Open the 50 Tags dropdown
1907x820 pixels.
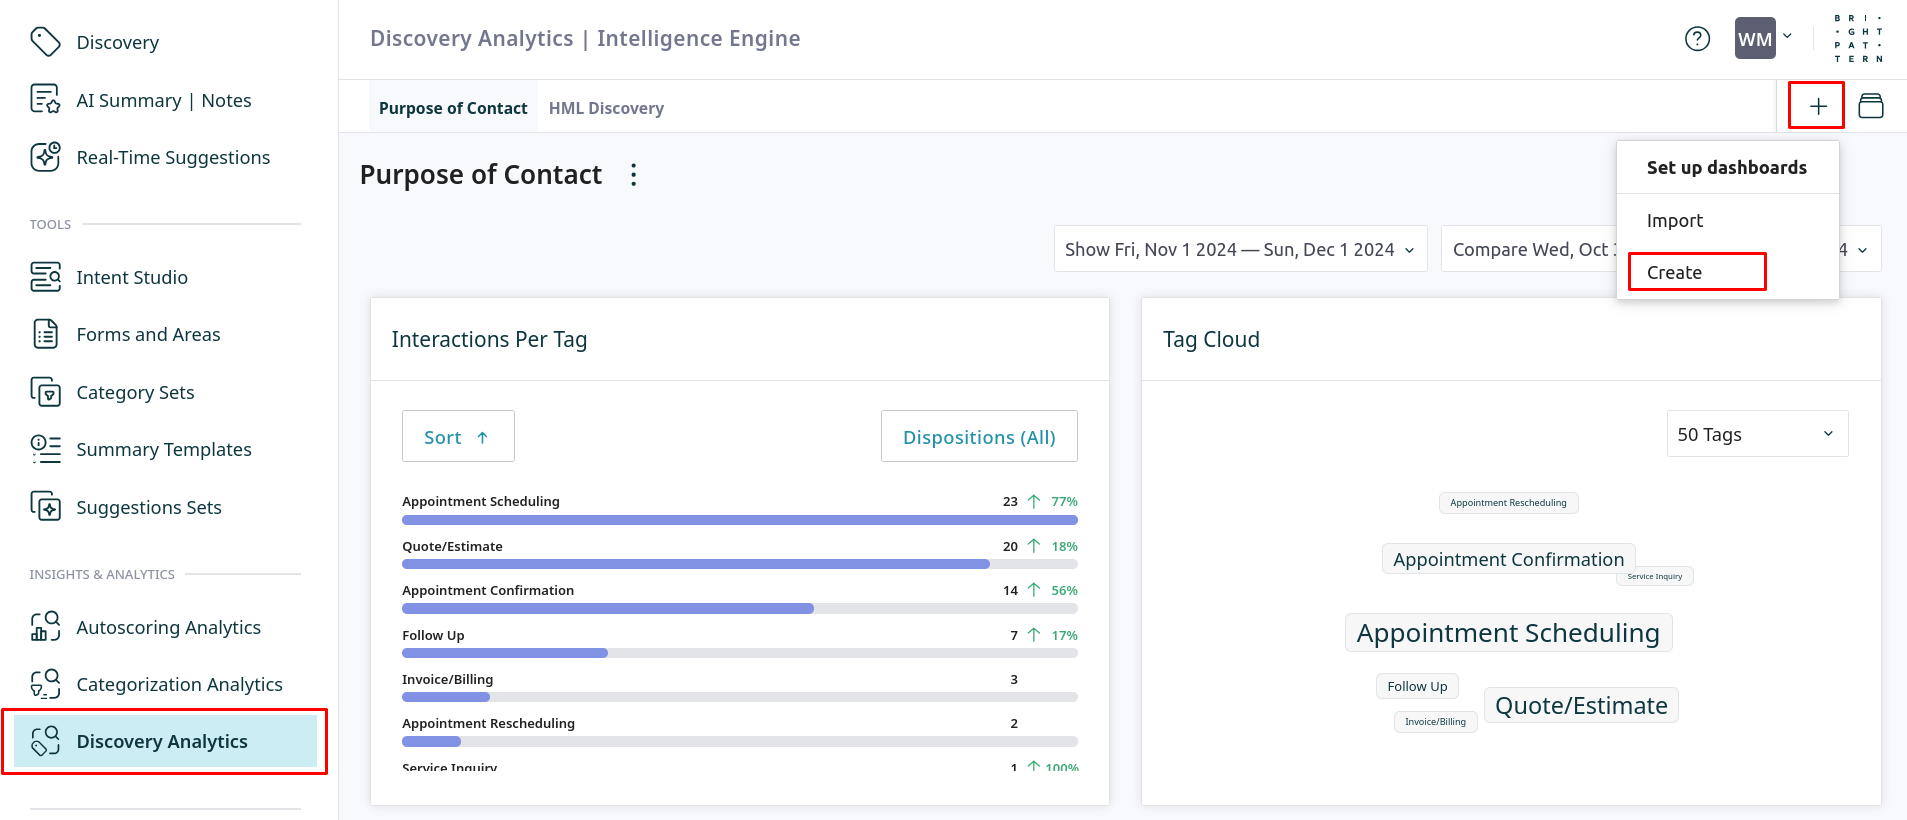[x=1756, y=434]
